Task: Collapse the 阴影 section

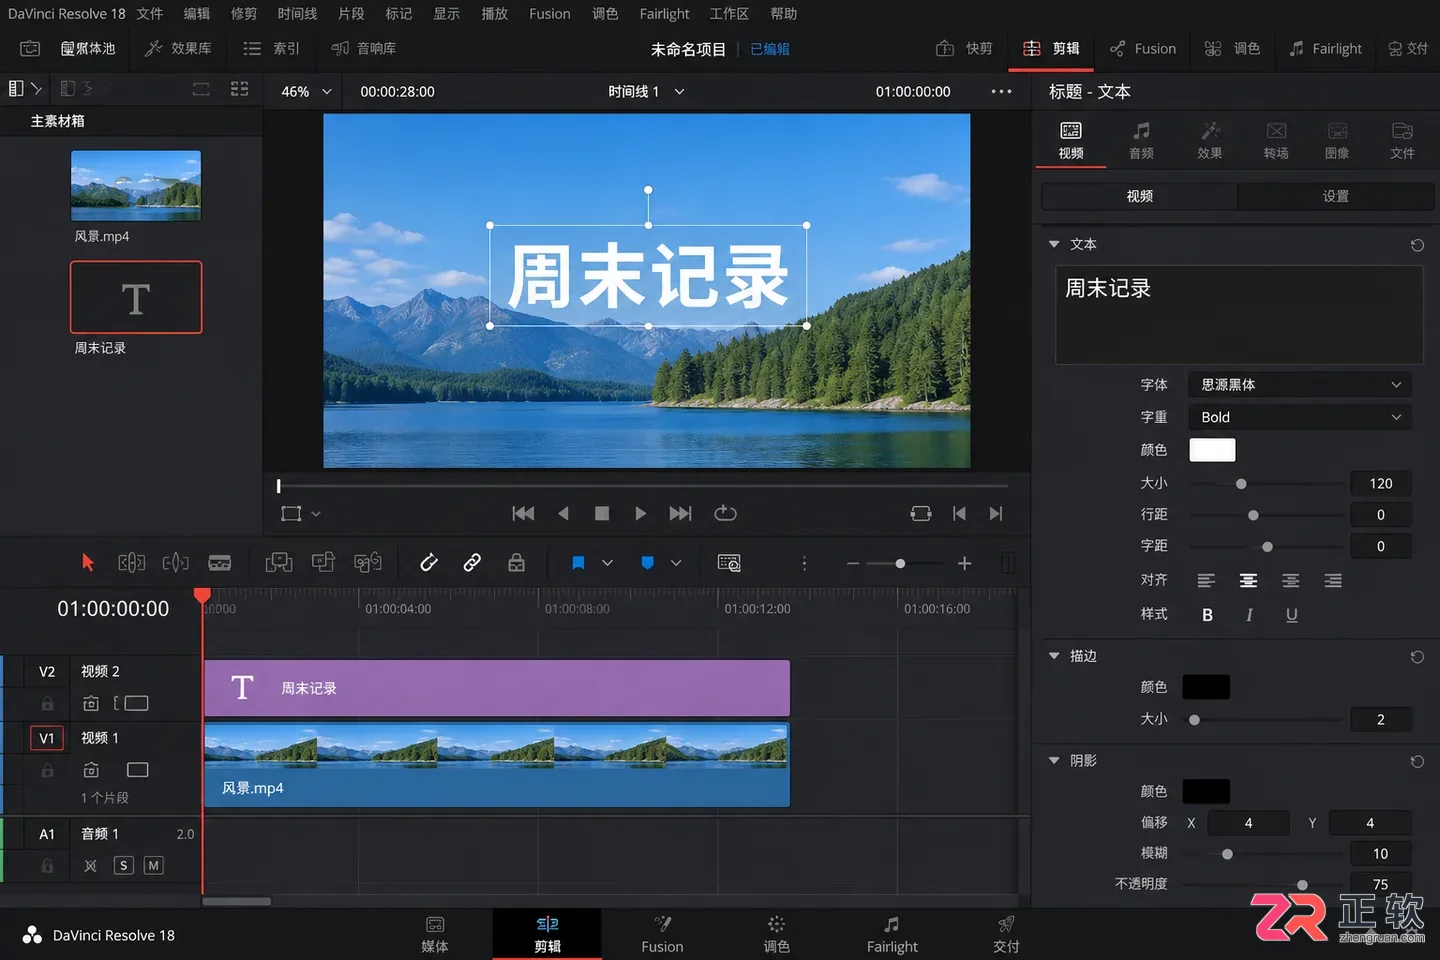Action: (x=1054, y=761)
